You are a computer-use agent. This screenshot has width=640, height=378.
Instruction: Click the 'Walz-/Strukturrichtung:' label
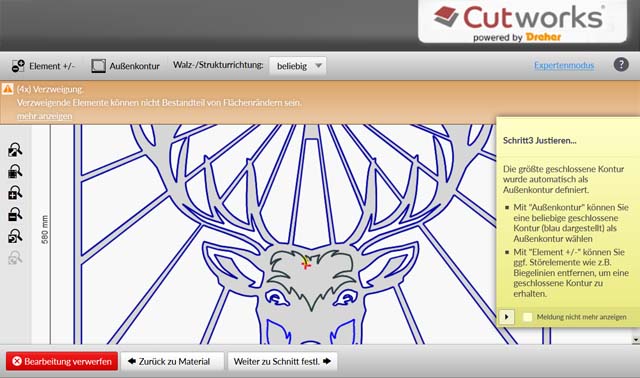(218, 65)
